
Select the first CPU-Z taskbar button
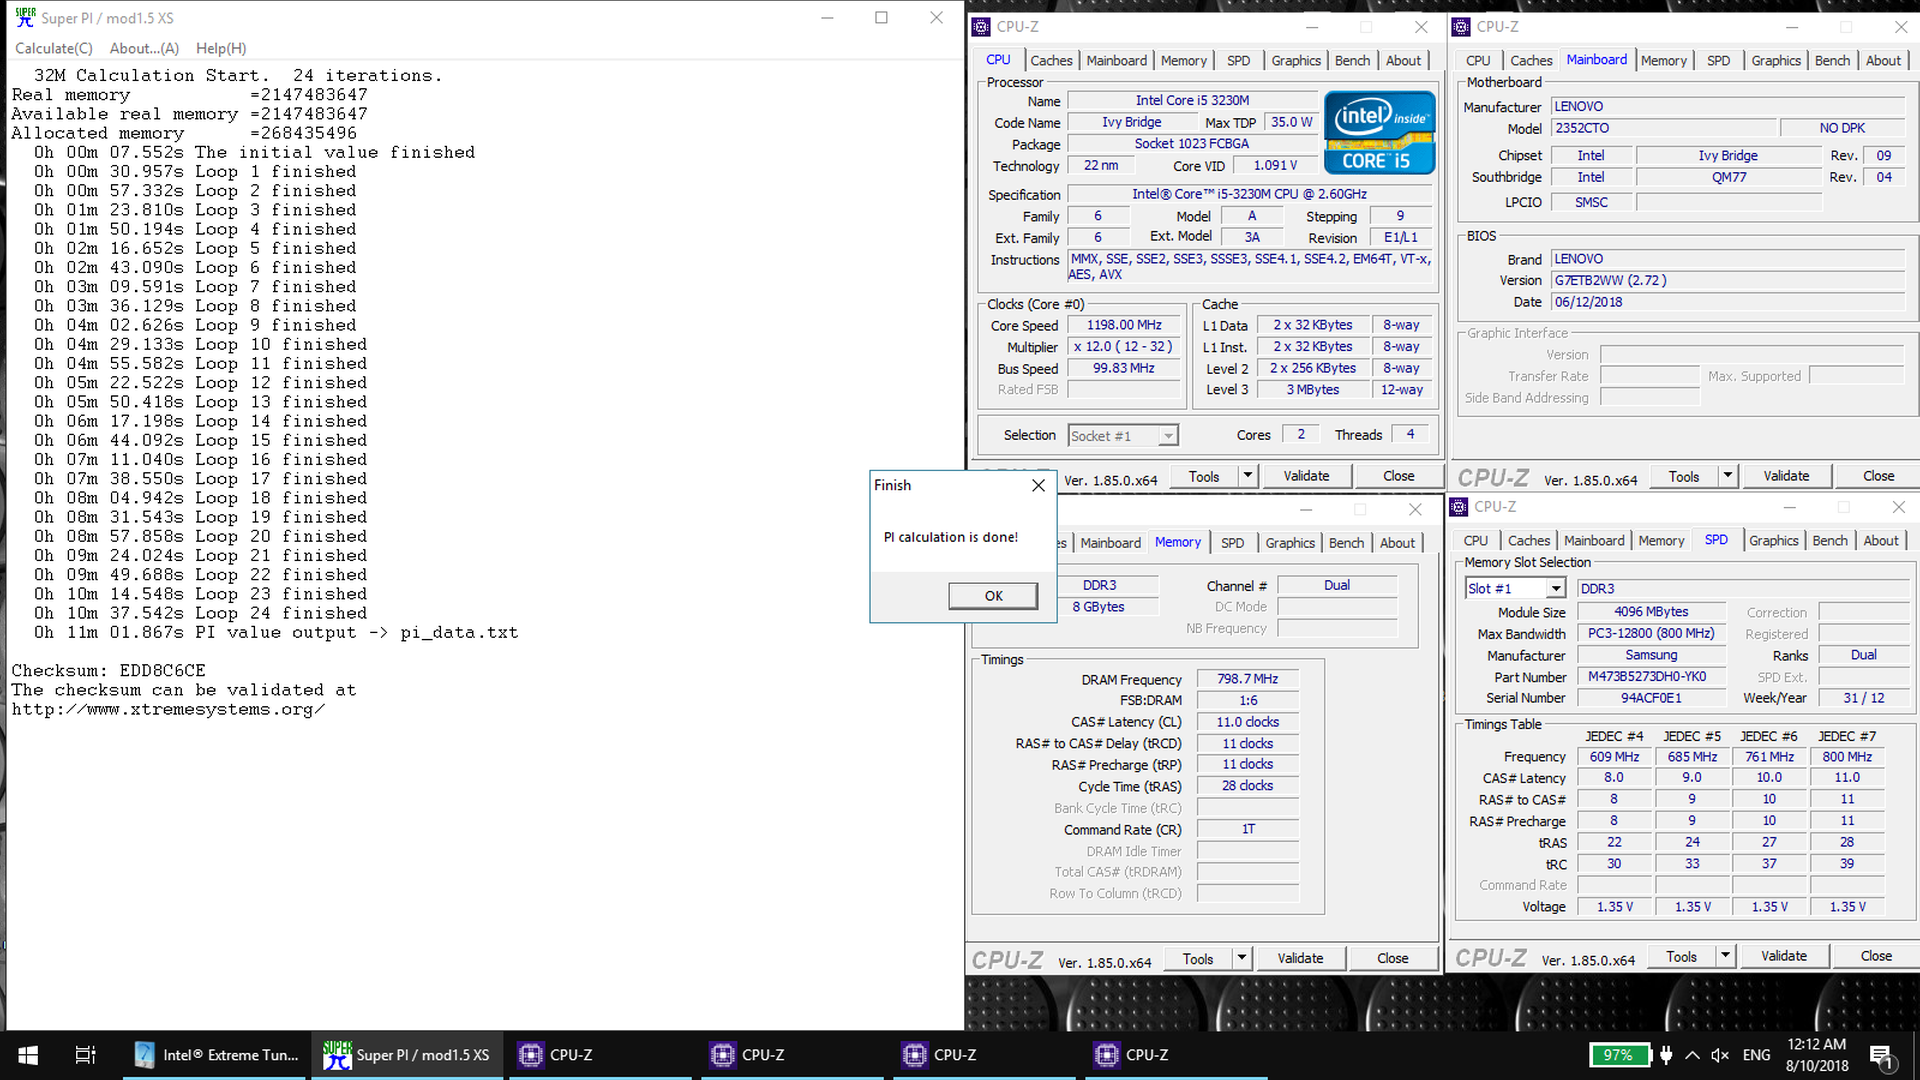pyautogui.click(x=599, y=1055)
